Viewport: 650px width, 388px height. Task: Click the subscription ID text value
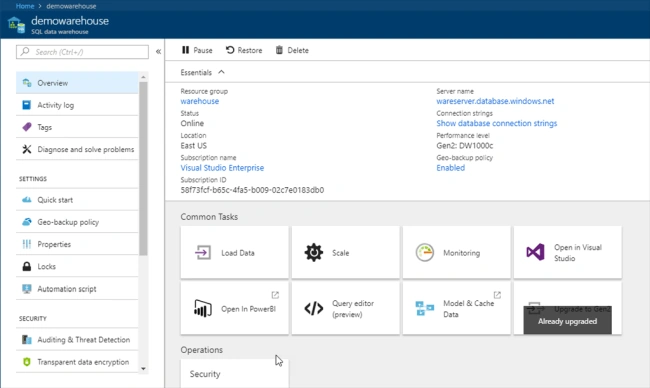click(x=252, y=190)
